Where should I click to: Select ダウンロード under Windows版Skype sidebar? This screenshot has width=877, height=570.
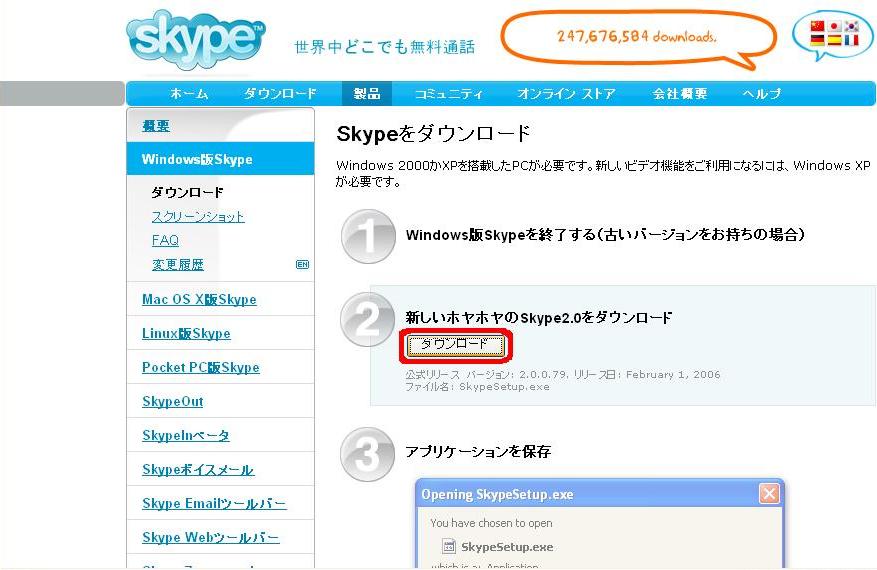click(x=187, y=192)
